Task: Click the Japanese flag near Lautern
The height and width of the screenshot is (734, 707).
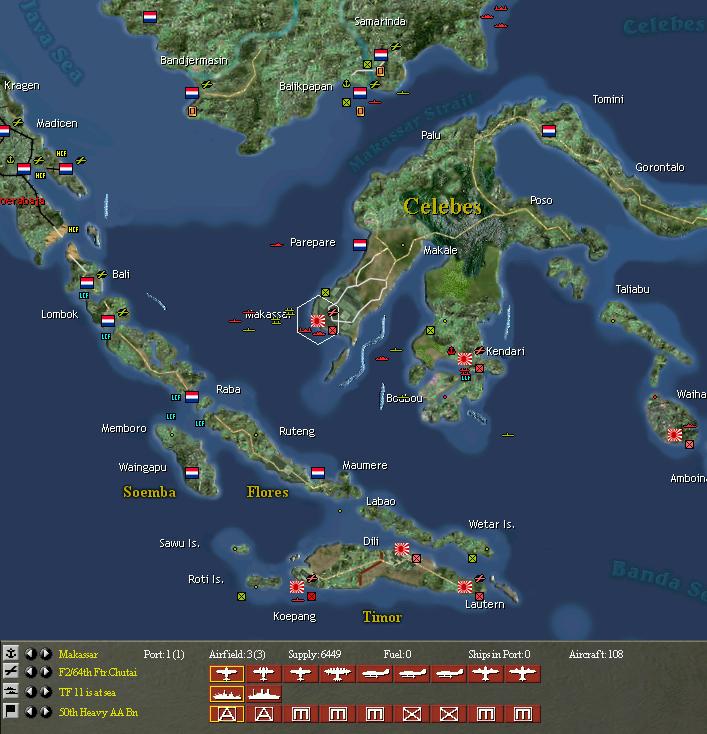Action: [x=464, y=587]
